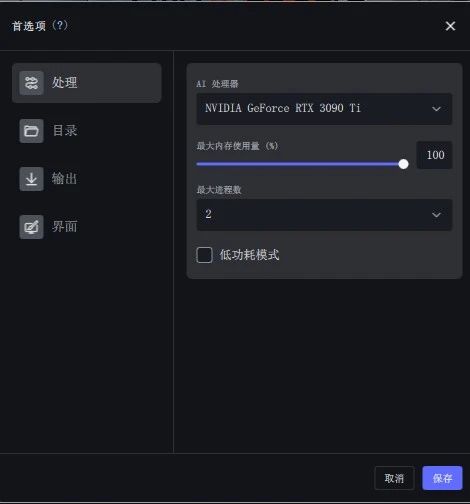Open the AI 处理器 GPU dropdown

click(x=324, y=109)
